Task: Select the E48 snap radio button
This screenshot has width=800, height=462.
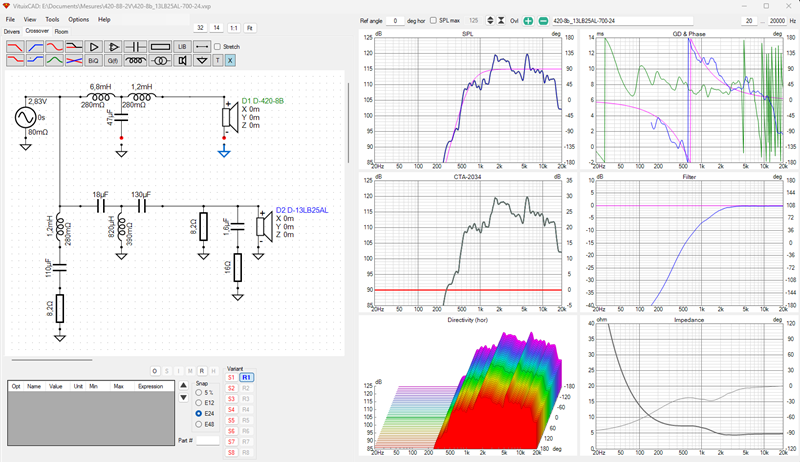Action: pos(198,424)
